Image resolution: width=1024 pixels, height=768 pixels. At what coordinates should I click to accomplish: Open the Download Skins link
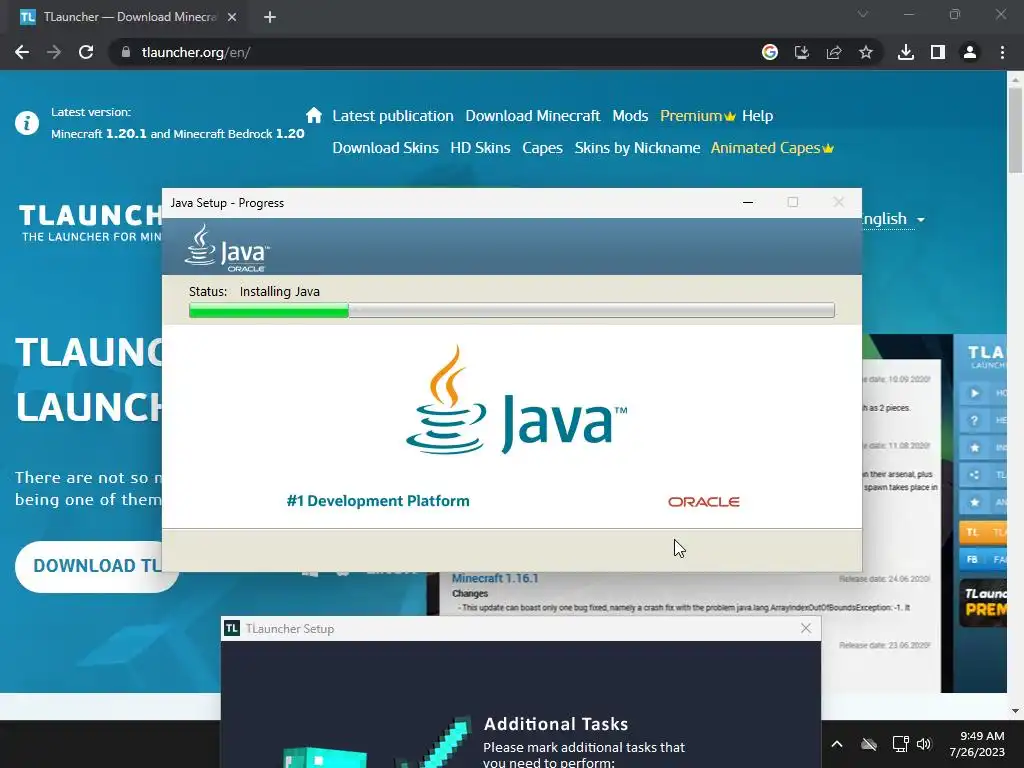tap(385, 148)
